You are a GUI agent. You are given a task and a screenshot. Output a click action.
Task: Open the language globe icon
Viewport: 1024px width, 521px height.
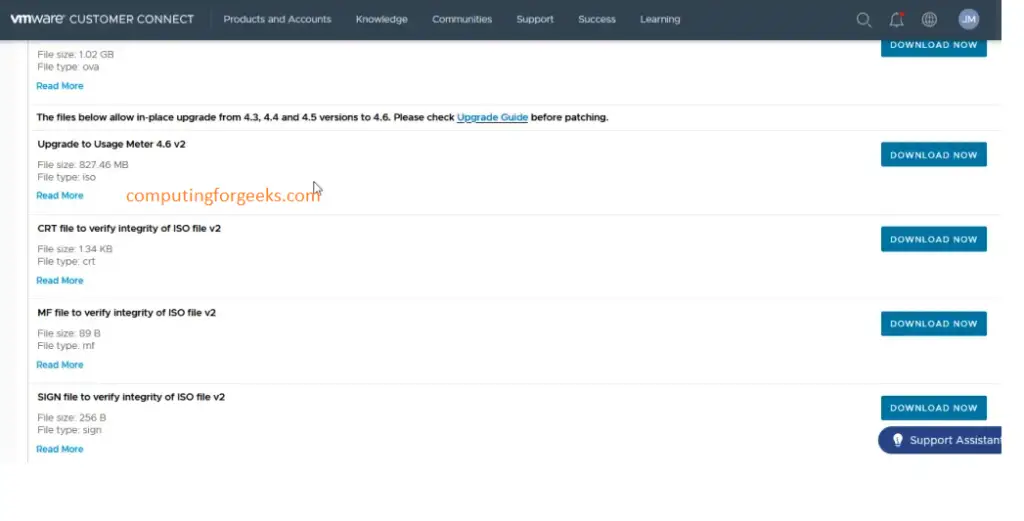tap(929, 20)
